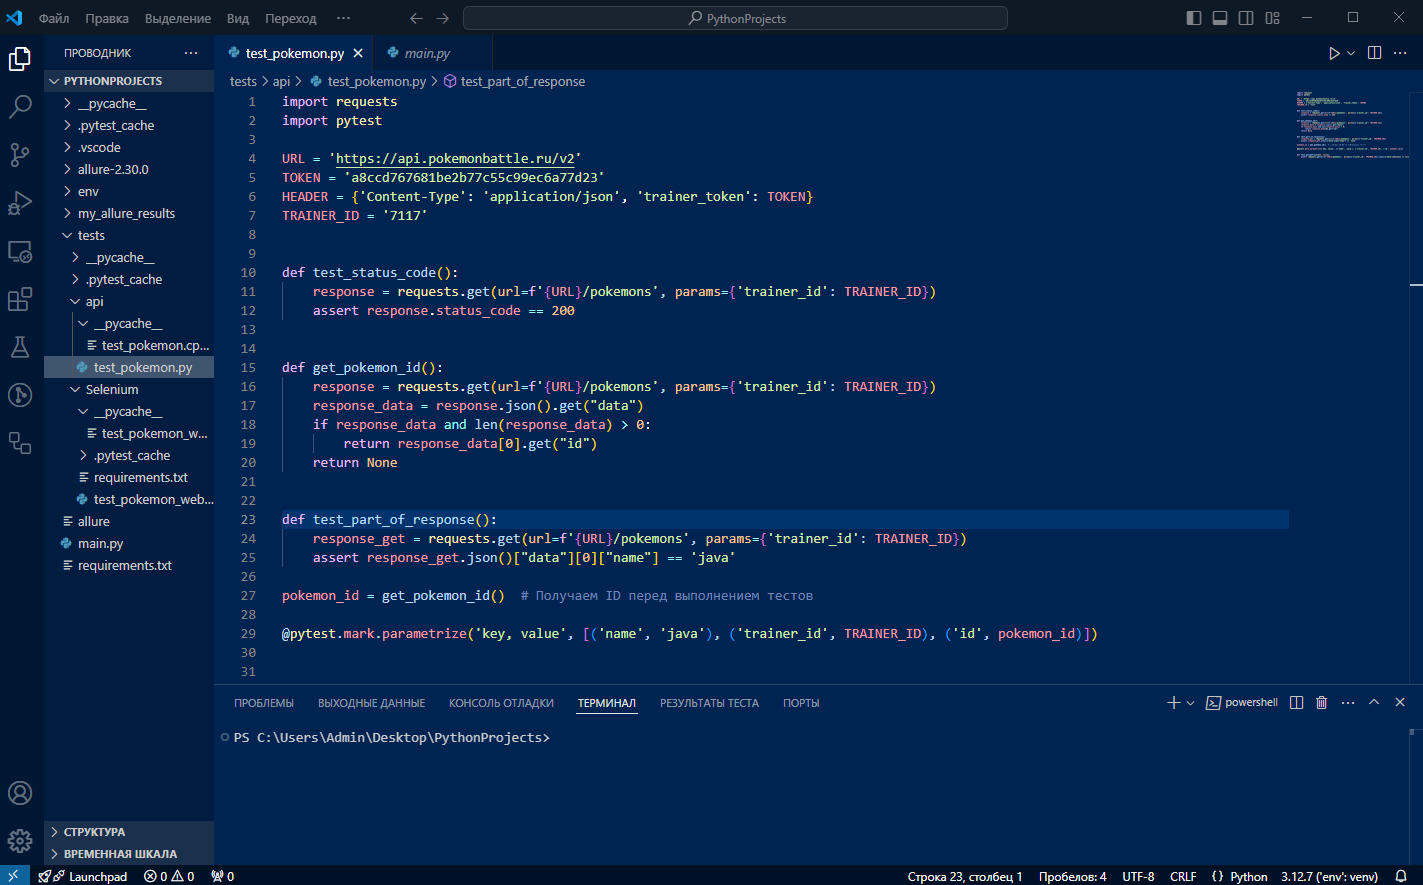Open the notifications bell in status bar
This screenshot has width=1423, height=885.
coord(1400,876)
